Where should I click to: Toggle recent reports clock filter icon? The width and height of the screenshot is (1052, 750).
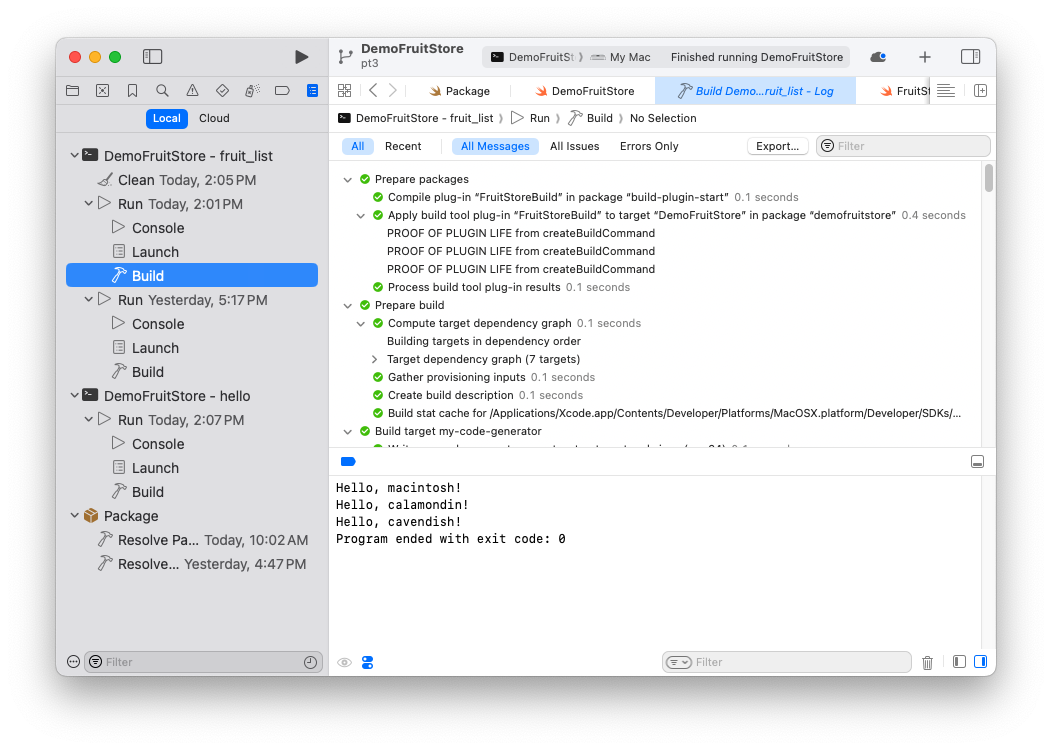310,662
